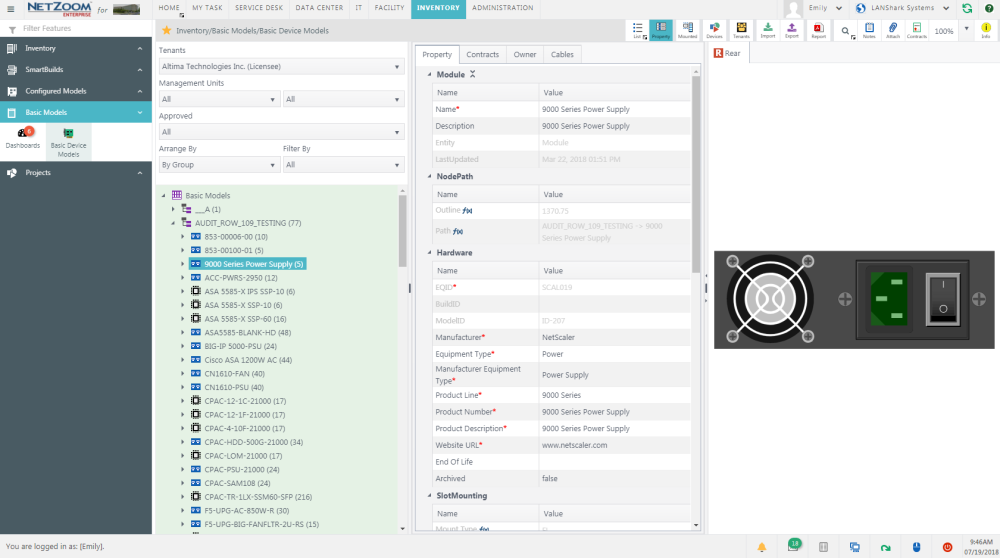Click the green redo arrow status icon
Screen dimensions: 1000x558
885,547
